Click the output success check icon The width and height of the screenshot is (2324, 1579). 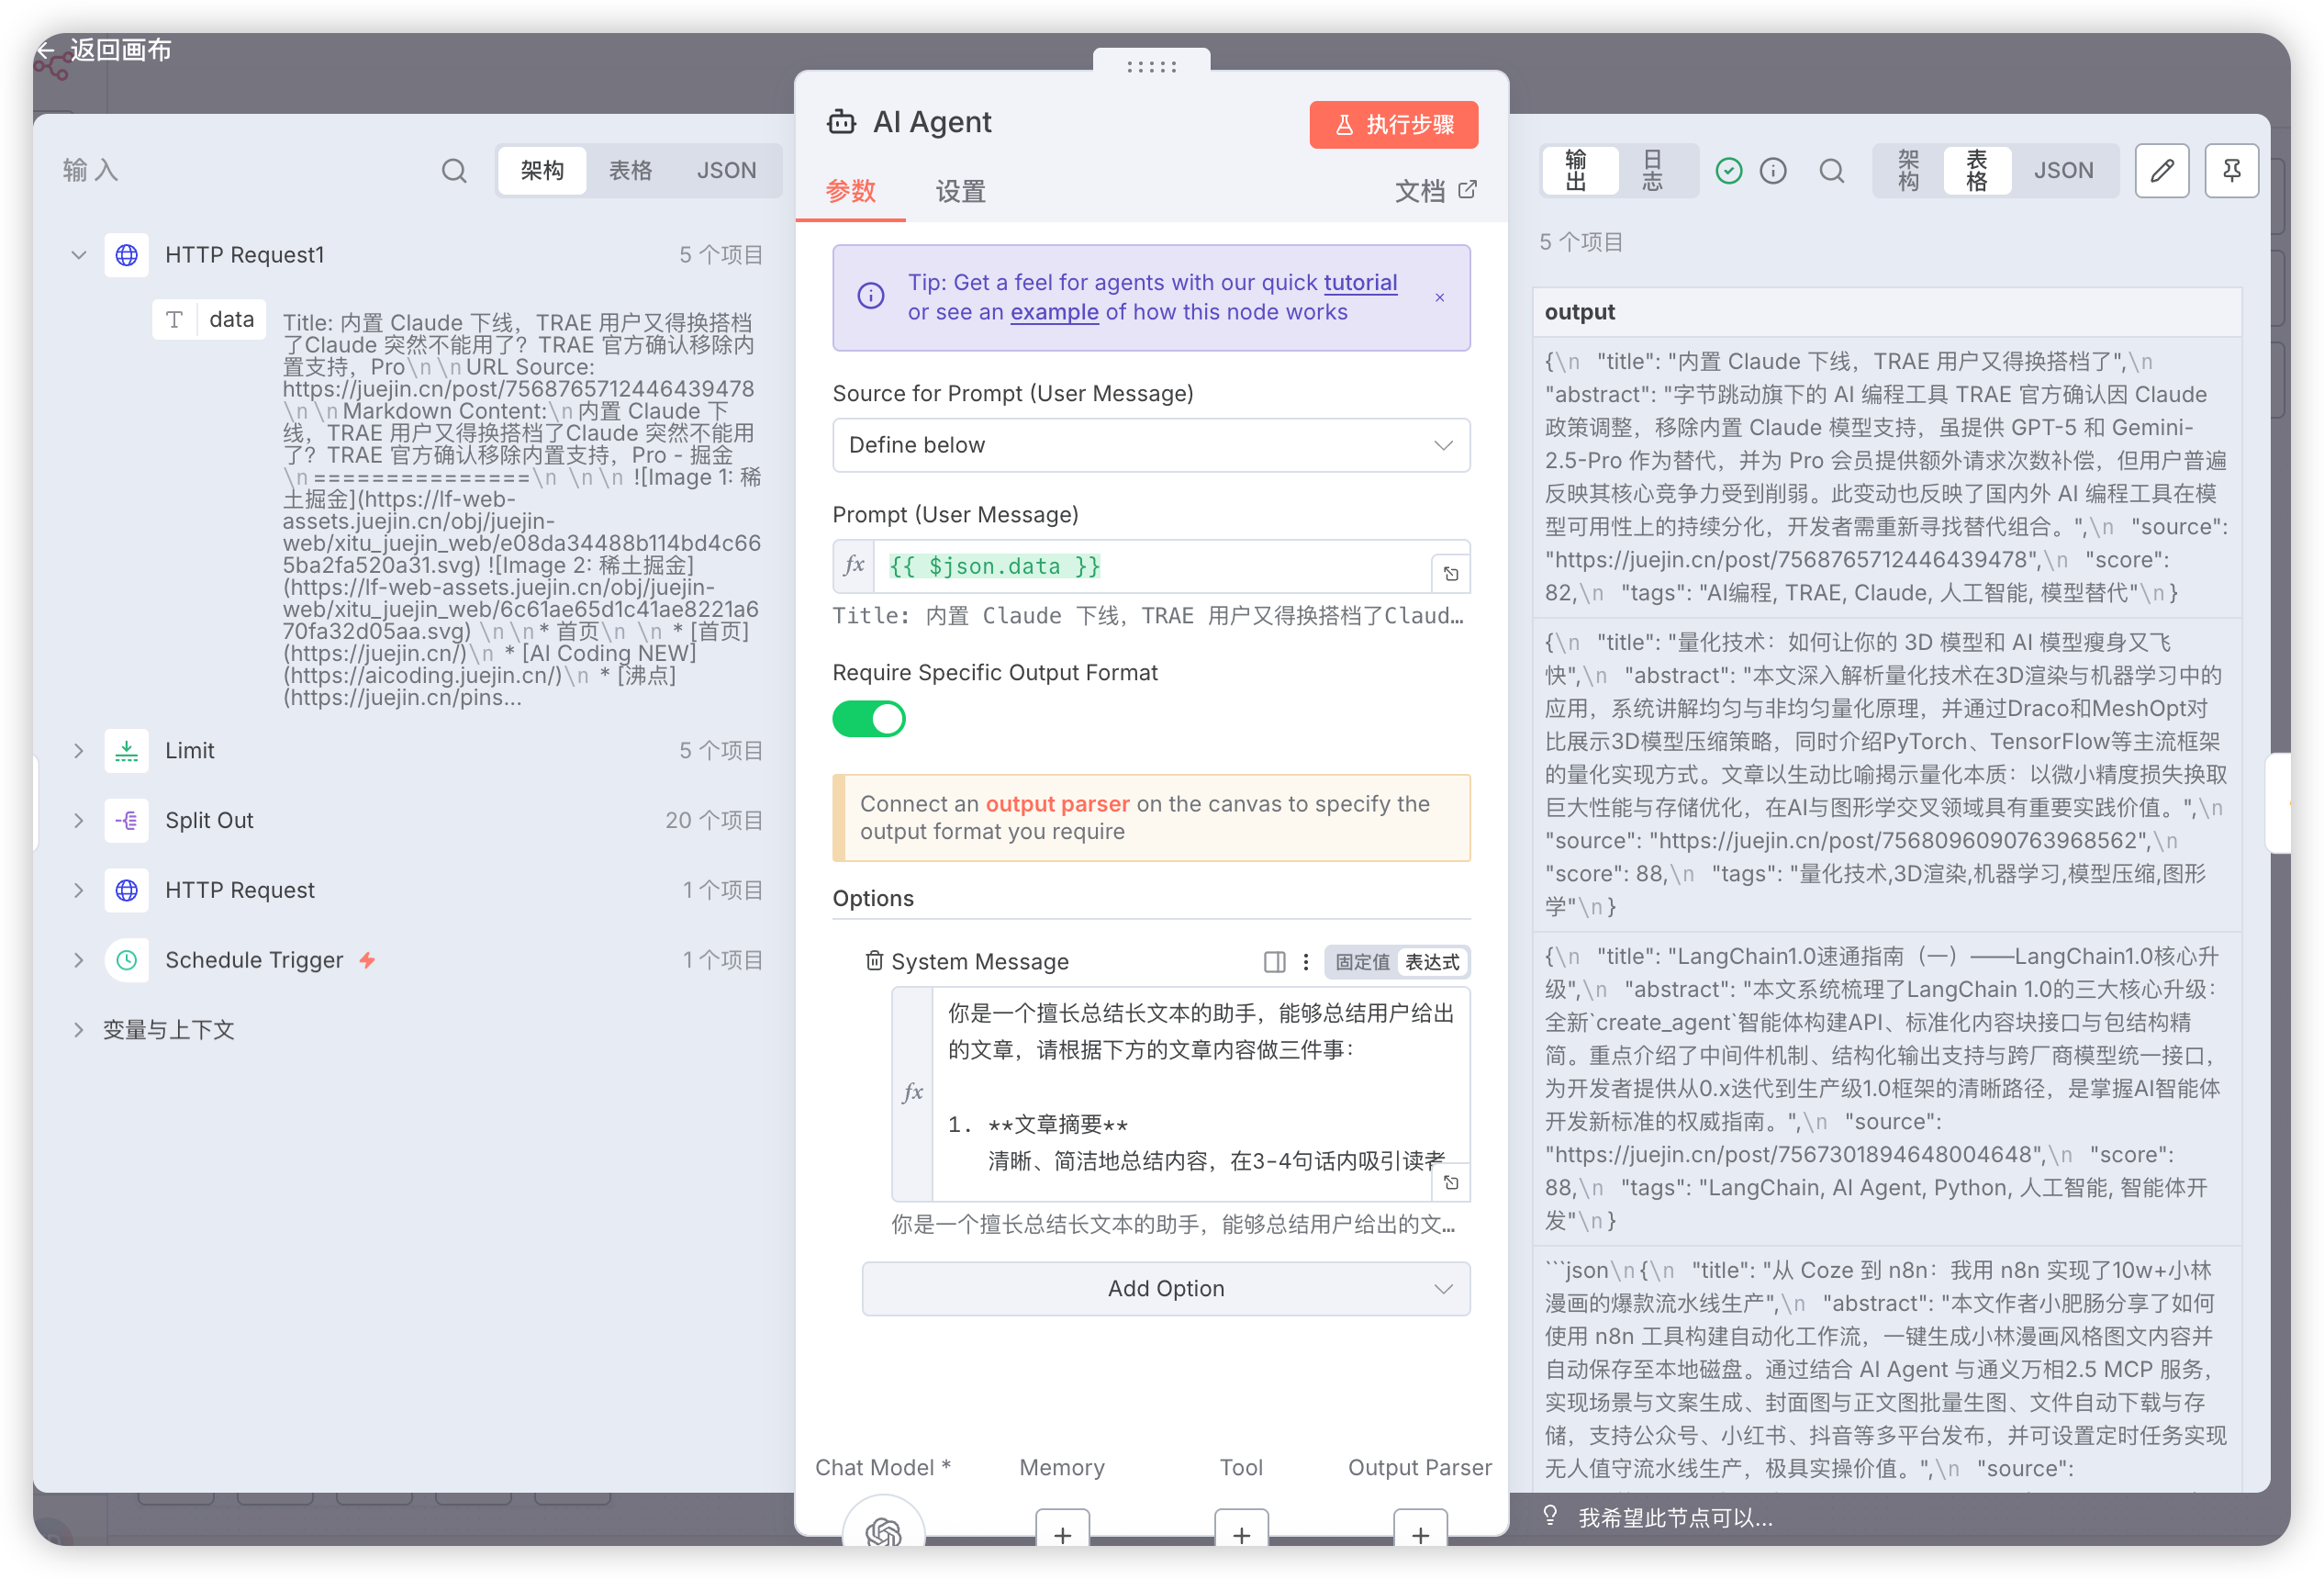[1729, 171]
